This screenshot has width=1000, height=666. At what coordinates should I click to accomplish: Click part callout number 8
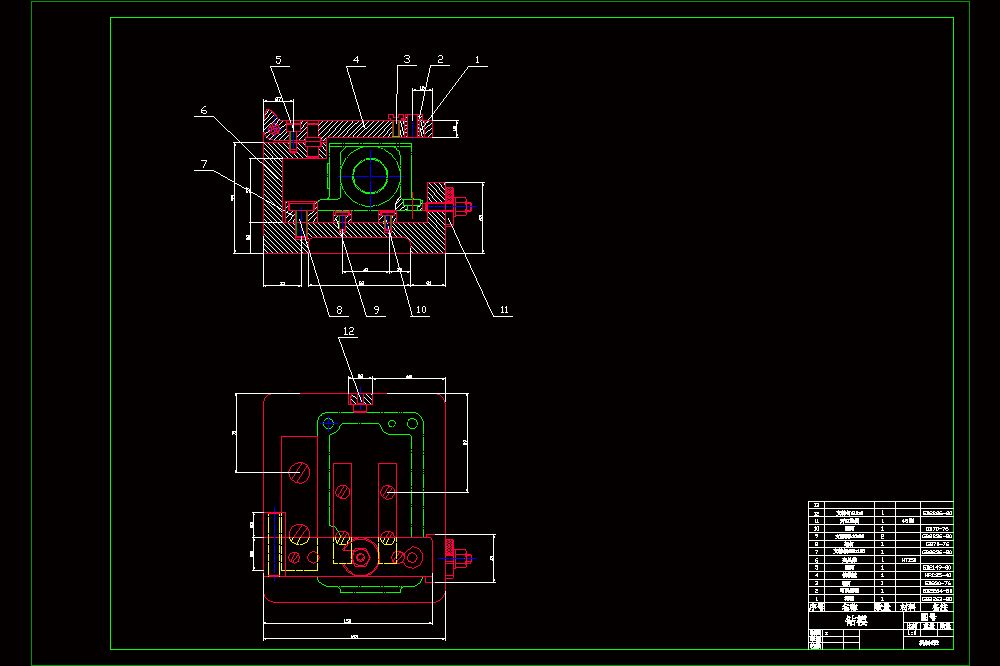click(339, 310)
